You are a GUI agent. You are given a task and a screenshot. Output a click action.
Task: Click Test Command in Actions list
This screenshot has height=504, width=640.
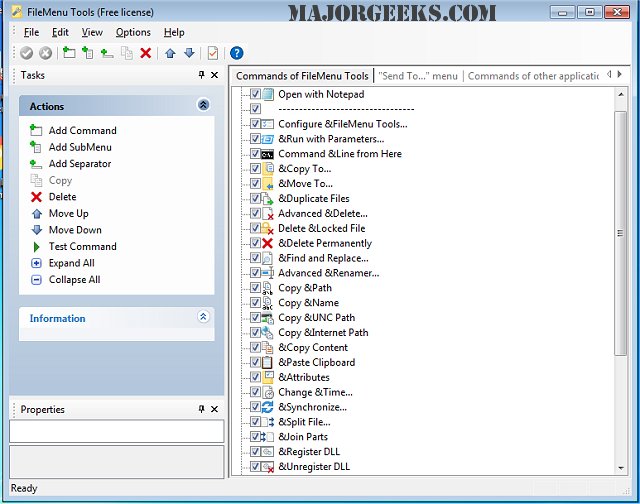click(82, 246)
